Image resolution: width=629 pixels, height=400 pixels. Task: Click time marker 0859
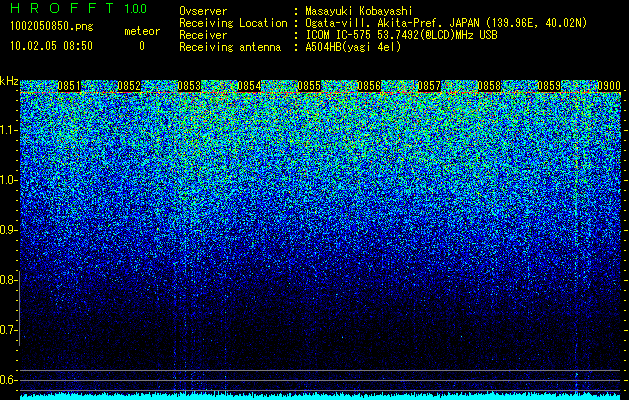[549, 86]
